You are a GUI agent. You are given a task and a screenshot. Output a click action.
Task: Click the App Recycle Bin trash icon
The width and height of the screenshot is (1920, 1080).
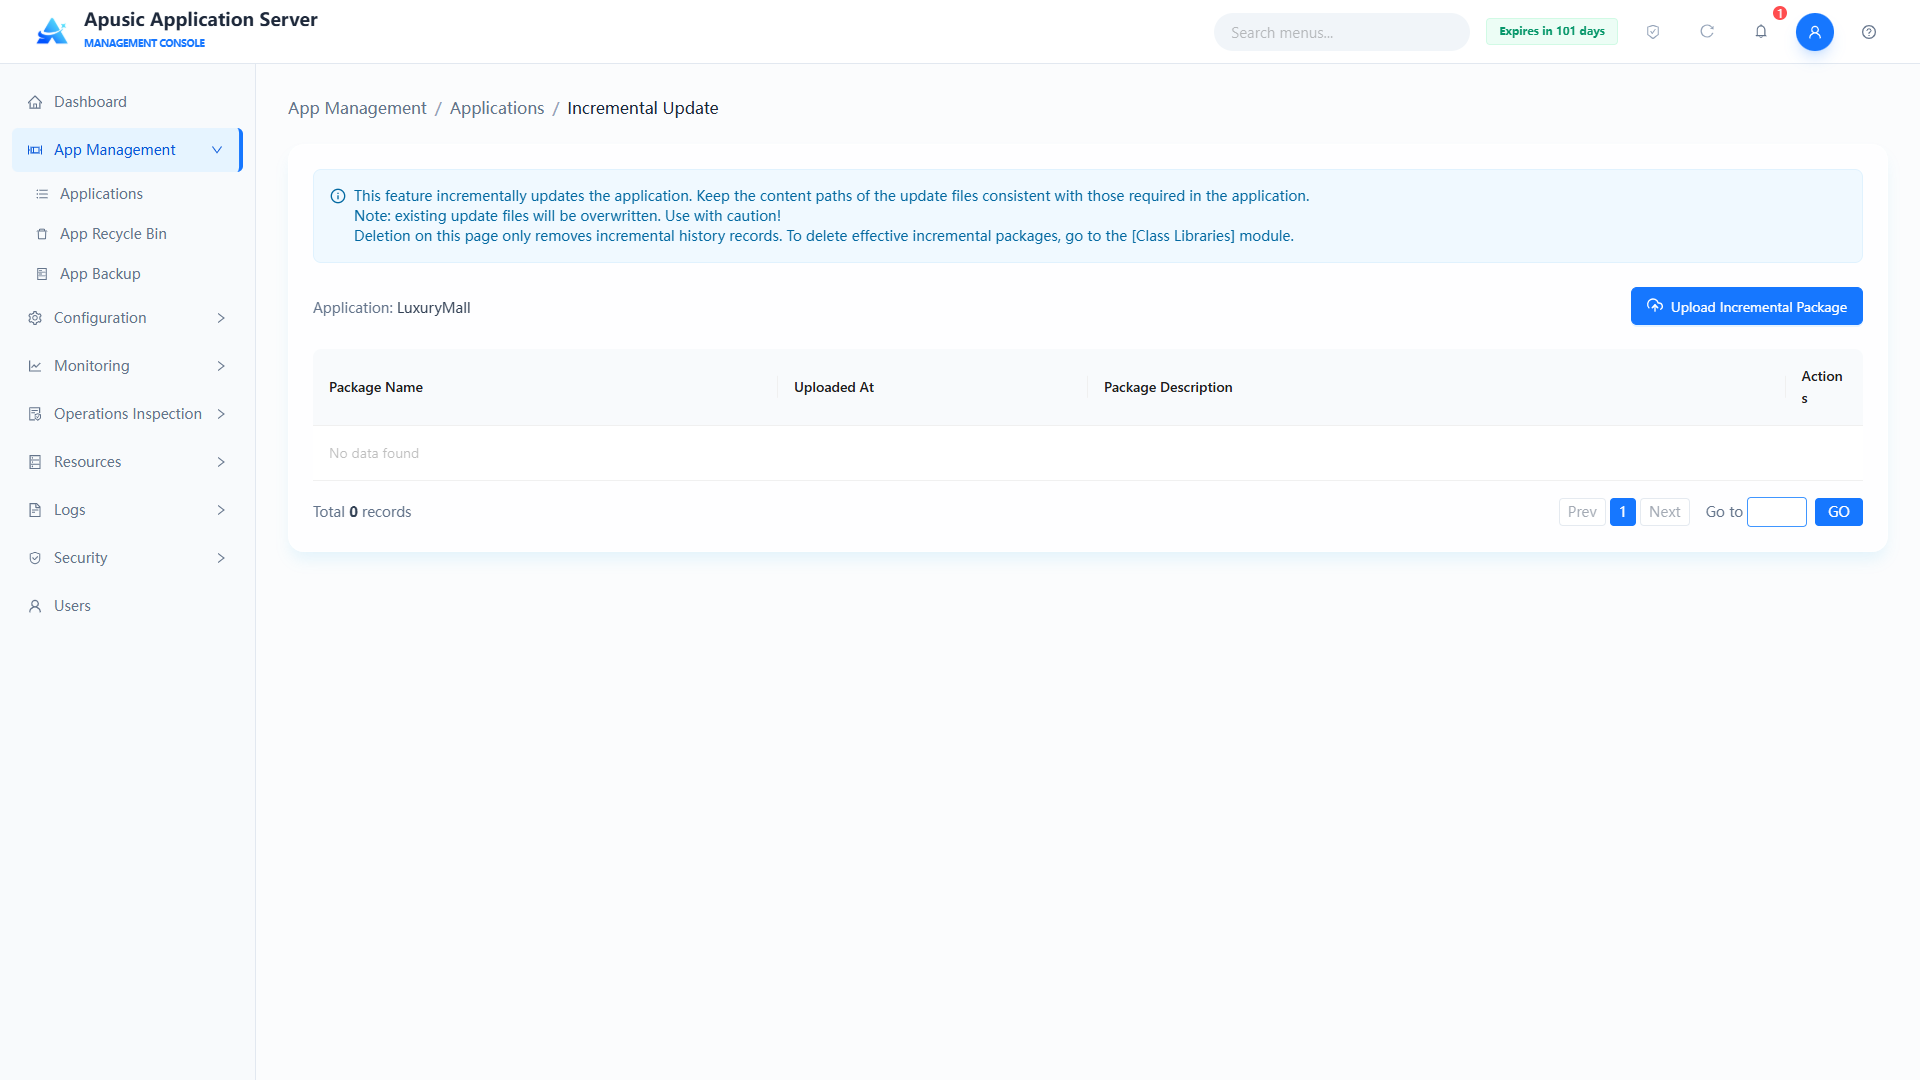point(42,234)
